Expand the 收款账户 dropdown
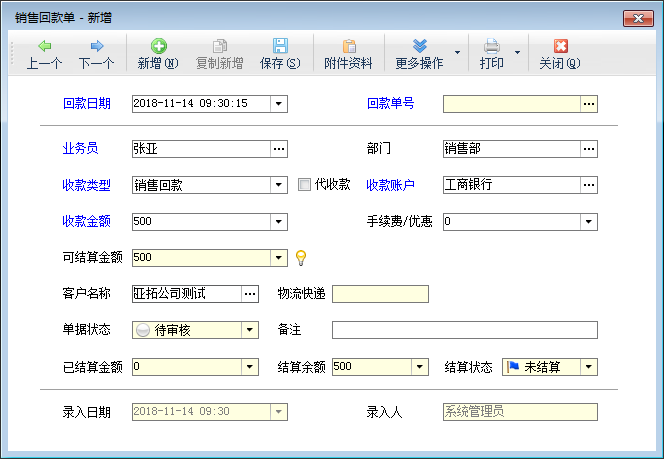The width and height of the screenshot is (664, 459). tap(589, 185)
